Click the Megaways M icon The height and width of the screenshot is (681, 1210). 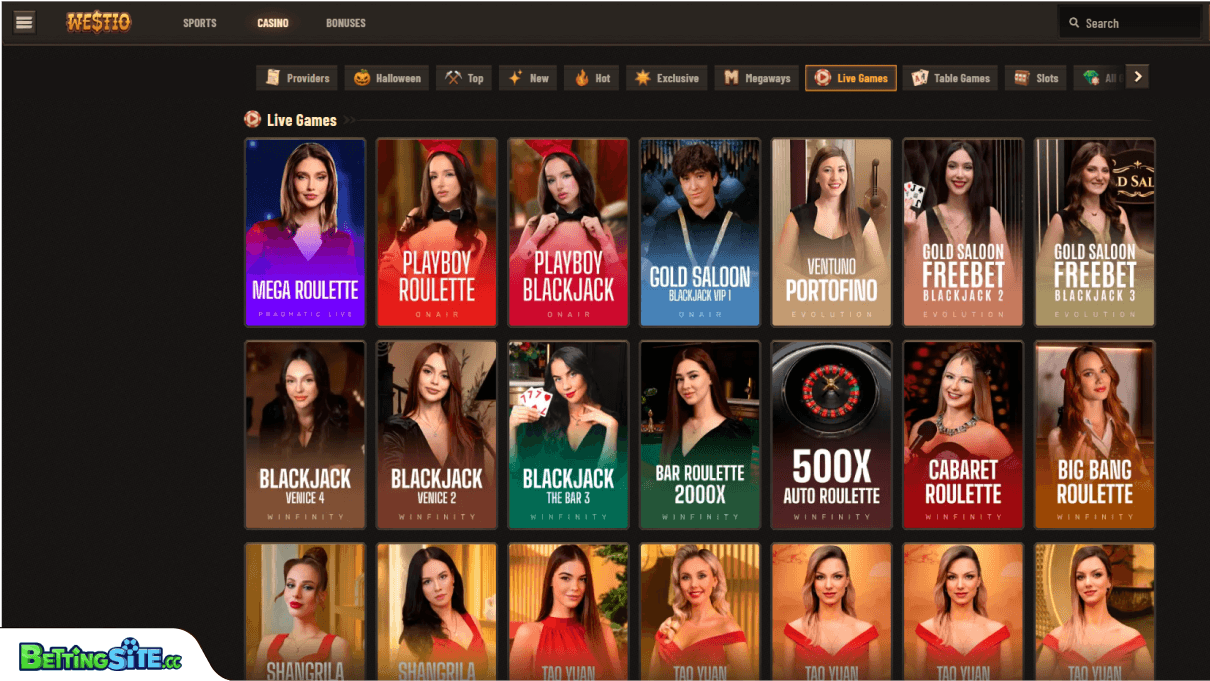tap(731, 78)
